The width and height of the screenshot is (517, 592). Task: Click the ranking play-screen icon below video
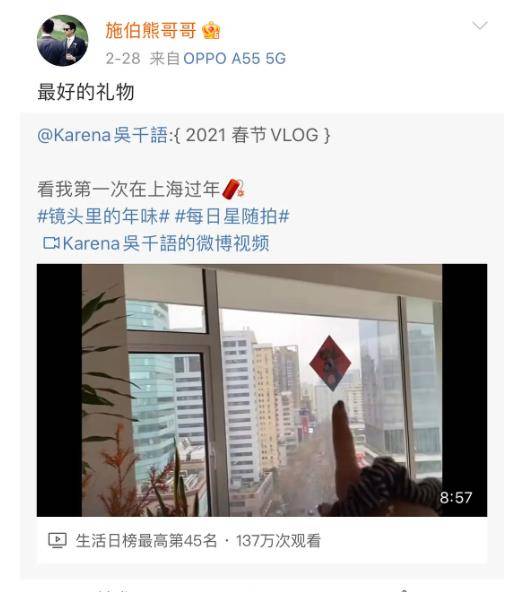coord(57,541)
